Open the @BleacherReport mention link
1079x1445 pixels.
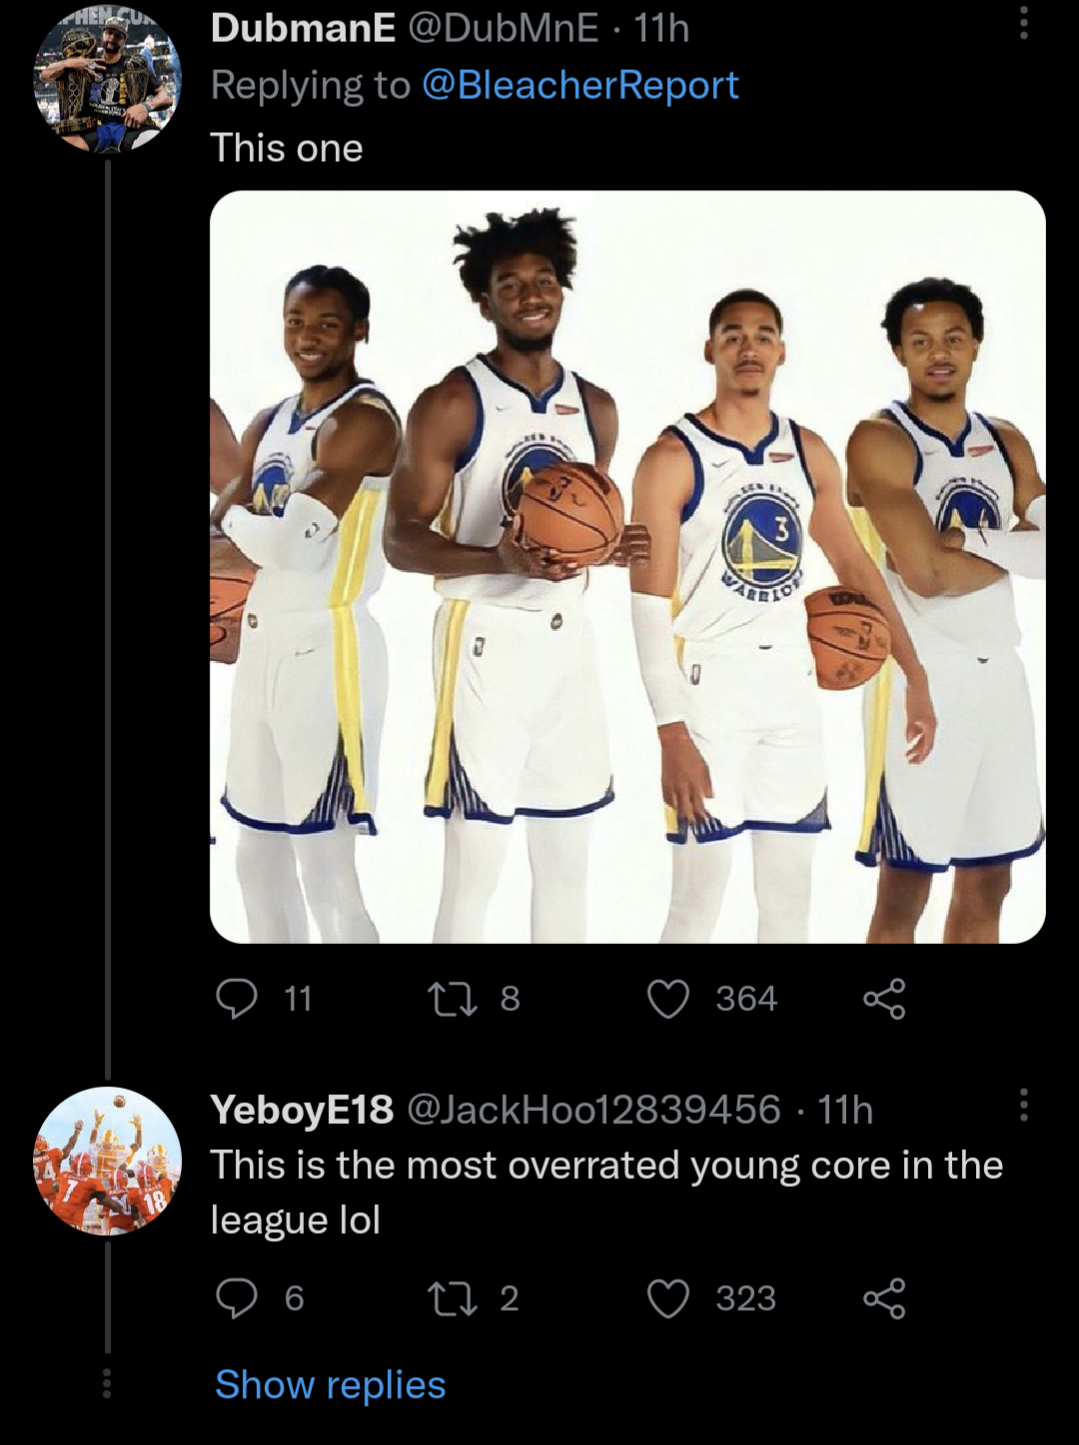click(x=577, y=85)
